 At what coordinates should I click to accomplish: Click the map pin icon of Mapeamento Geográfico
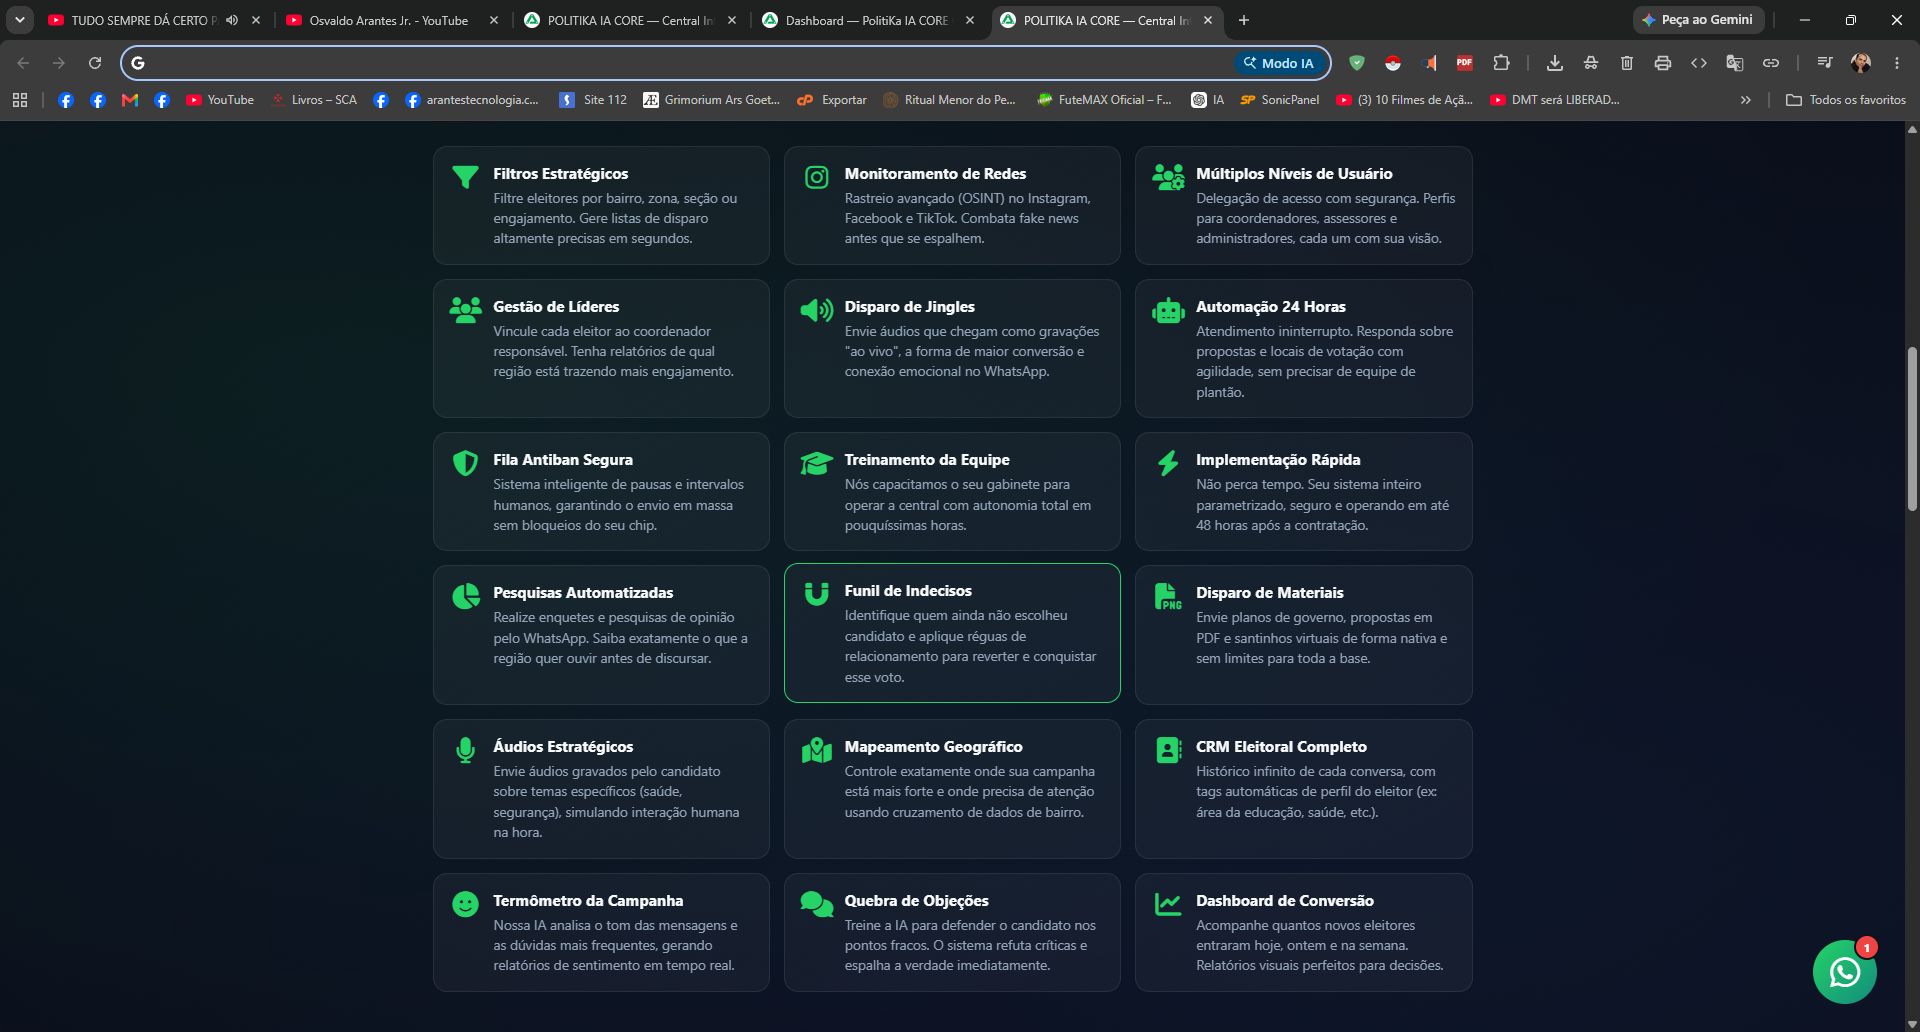coord(817,750)
